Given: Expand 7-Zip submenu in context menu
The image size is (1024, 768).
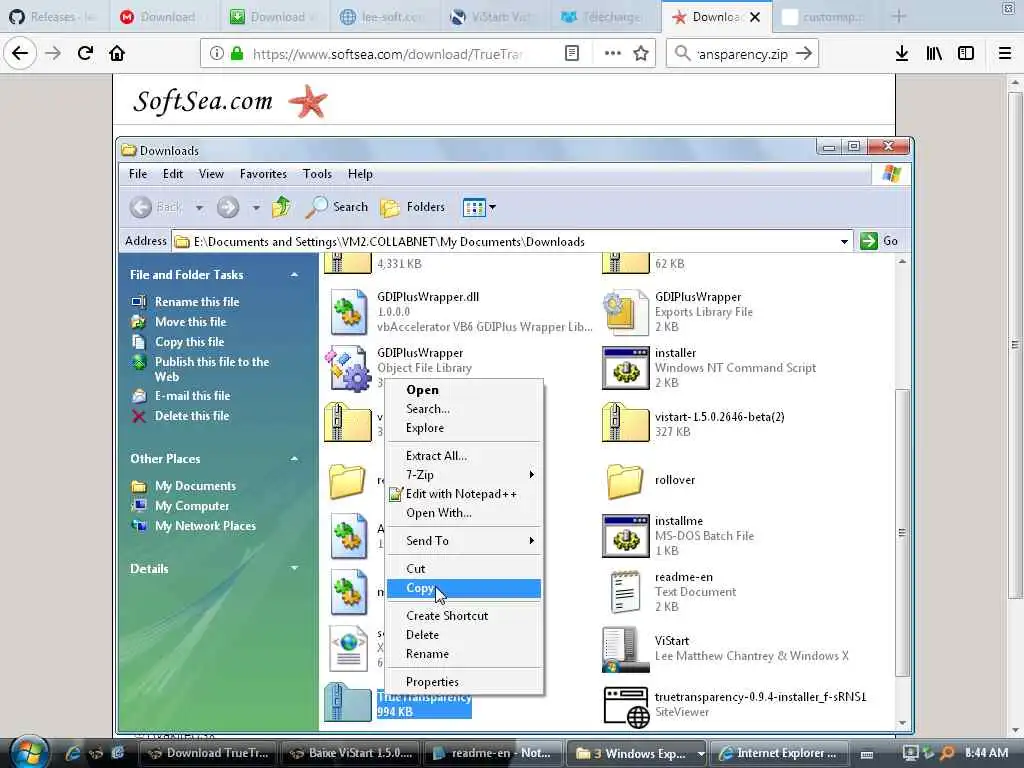Looking at the screenshot, I should click(464, 475).
